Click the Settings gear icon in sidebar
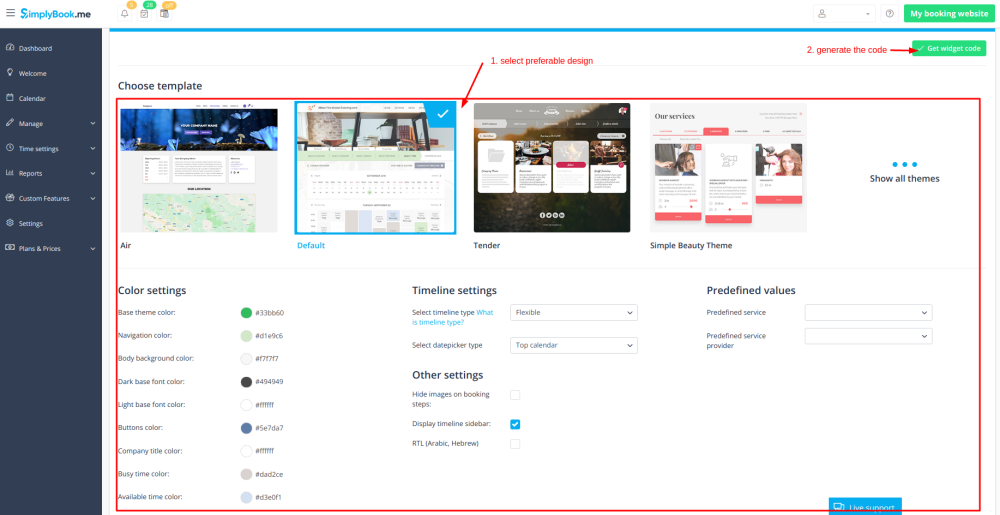The width and height of the screenshot is (1000, 515). point(10,223)
